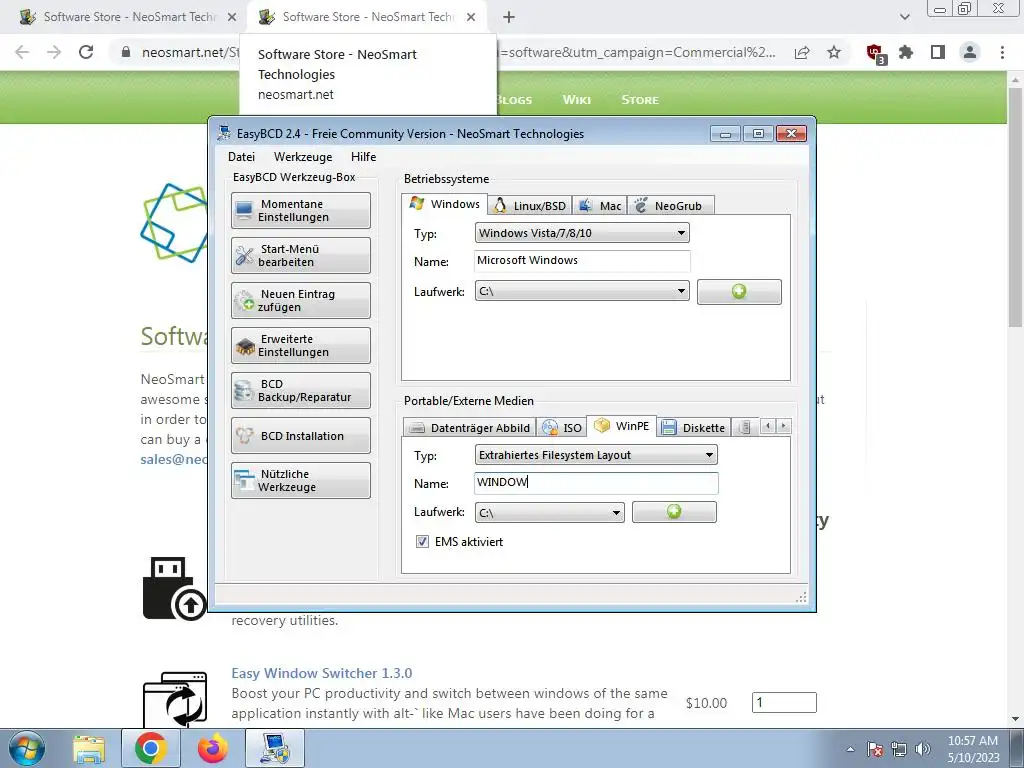Viewport: 1024px width, 768px height.
Task: Select the WinPE tab
Action: coord(622,426)
